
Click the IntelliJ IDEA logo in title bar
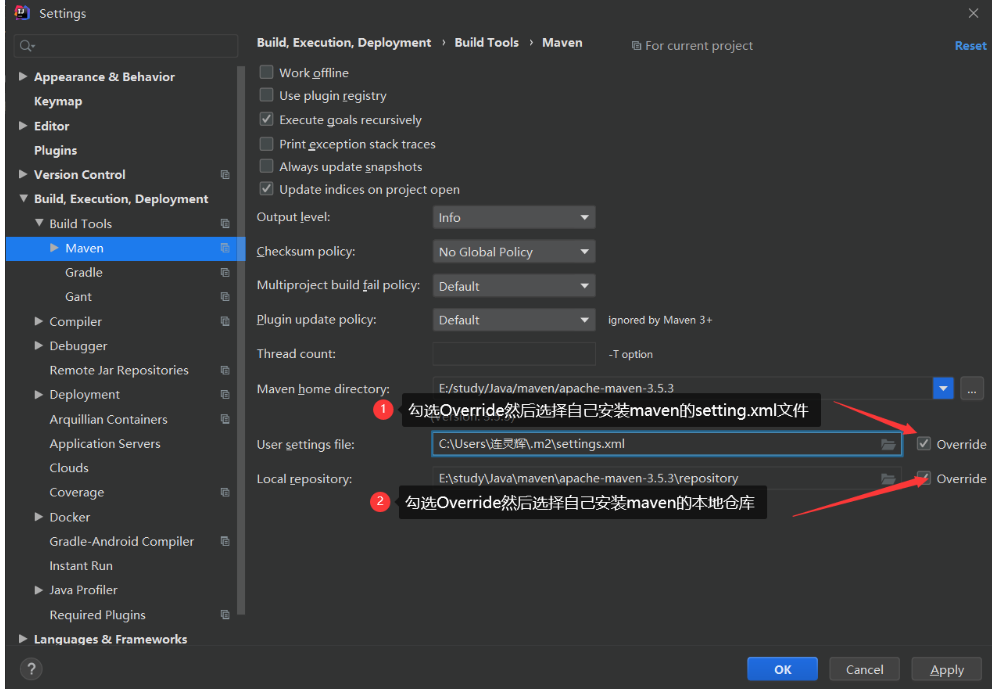click(22, 13)
